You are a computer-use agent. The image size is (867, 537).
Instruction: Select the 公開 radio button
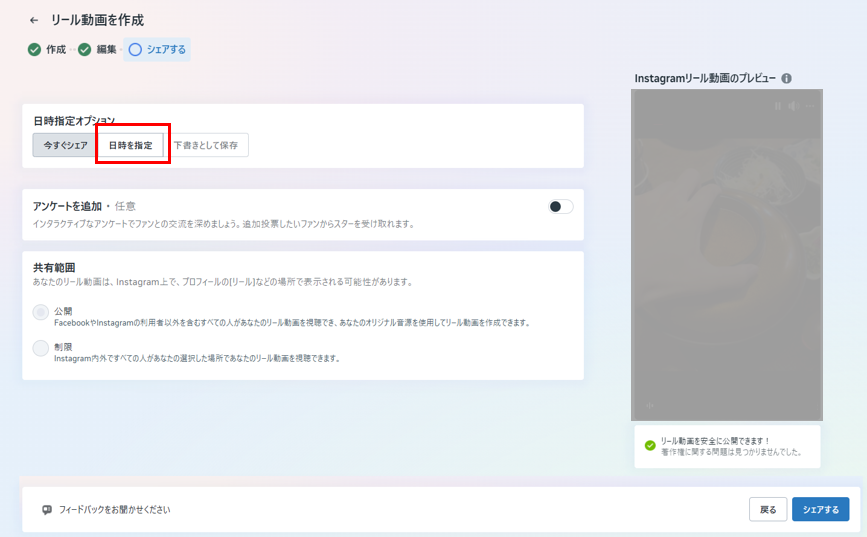[x=40, y=312]
